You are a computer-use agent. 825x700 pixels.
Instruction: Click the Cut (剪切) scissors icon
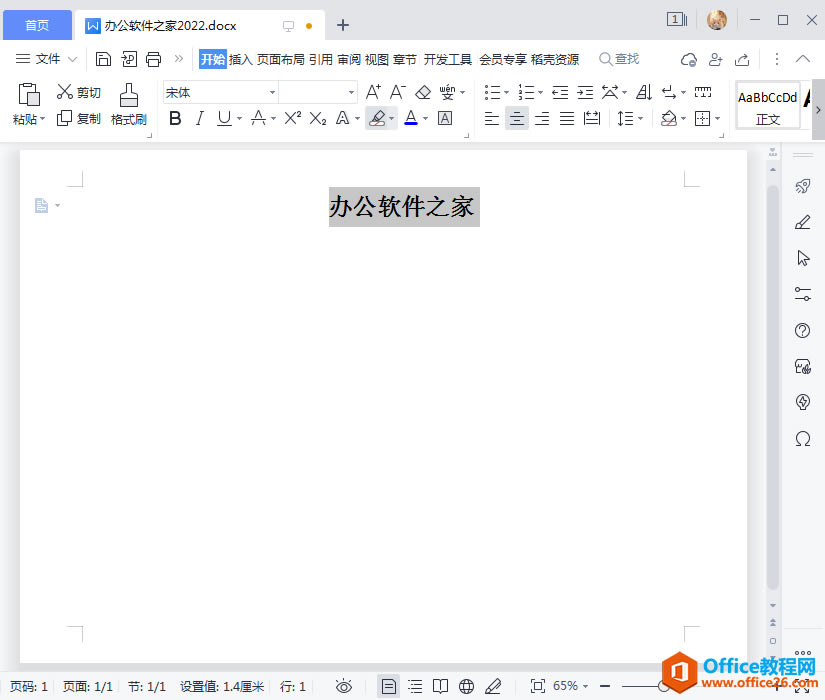click(65, 92)
